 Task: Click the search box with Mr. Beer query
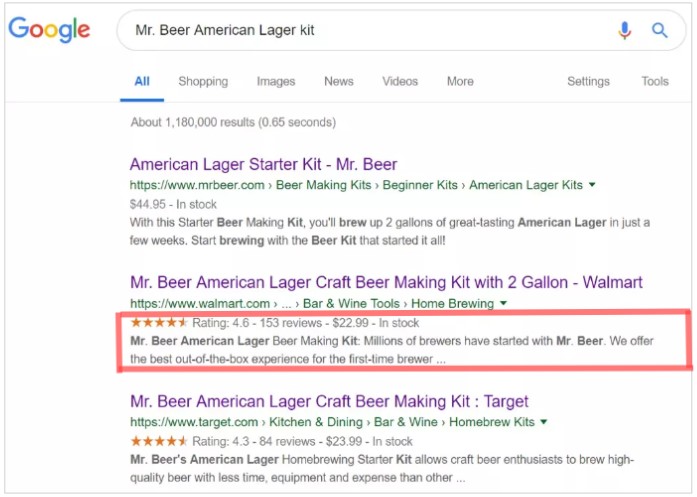pos(401,30)
